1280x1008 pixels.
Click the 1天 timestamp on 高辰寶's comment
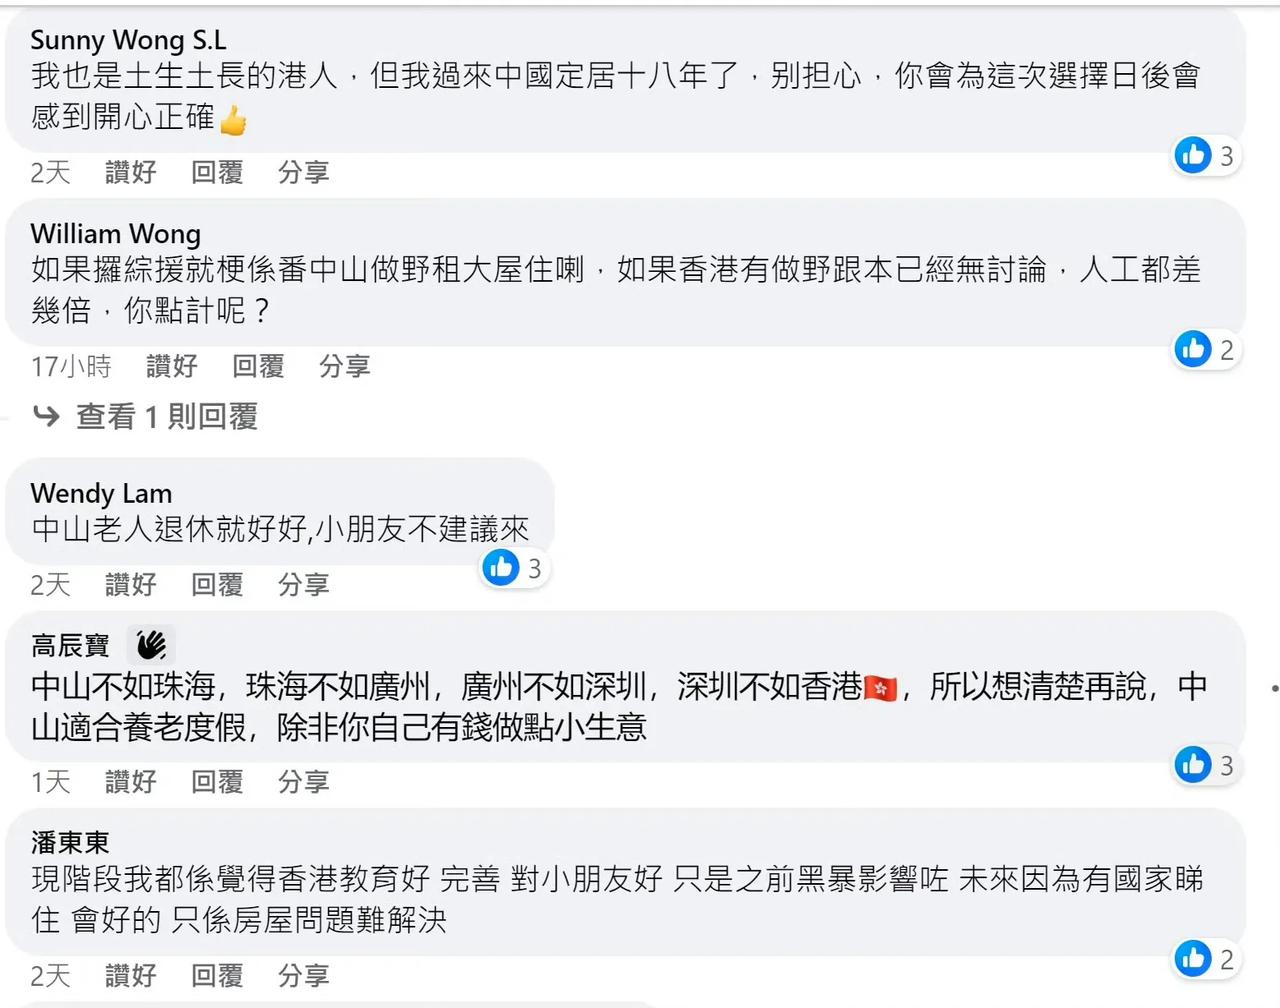click(x=50, y=781)
